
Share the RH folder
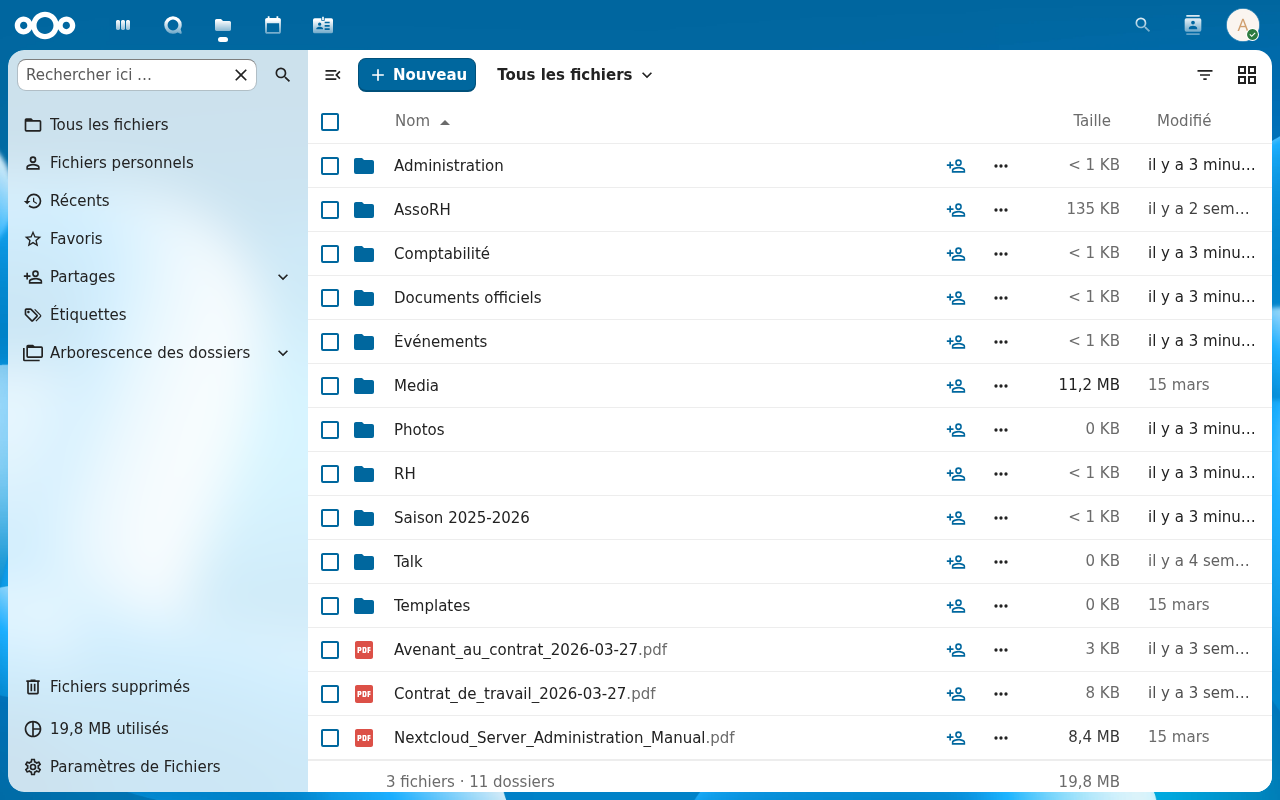956,474
